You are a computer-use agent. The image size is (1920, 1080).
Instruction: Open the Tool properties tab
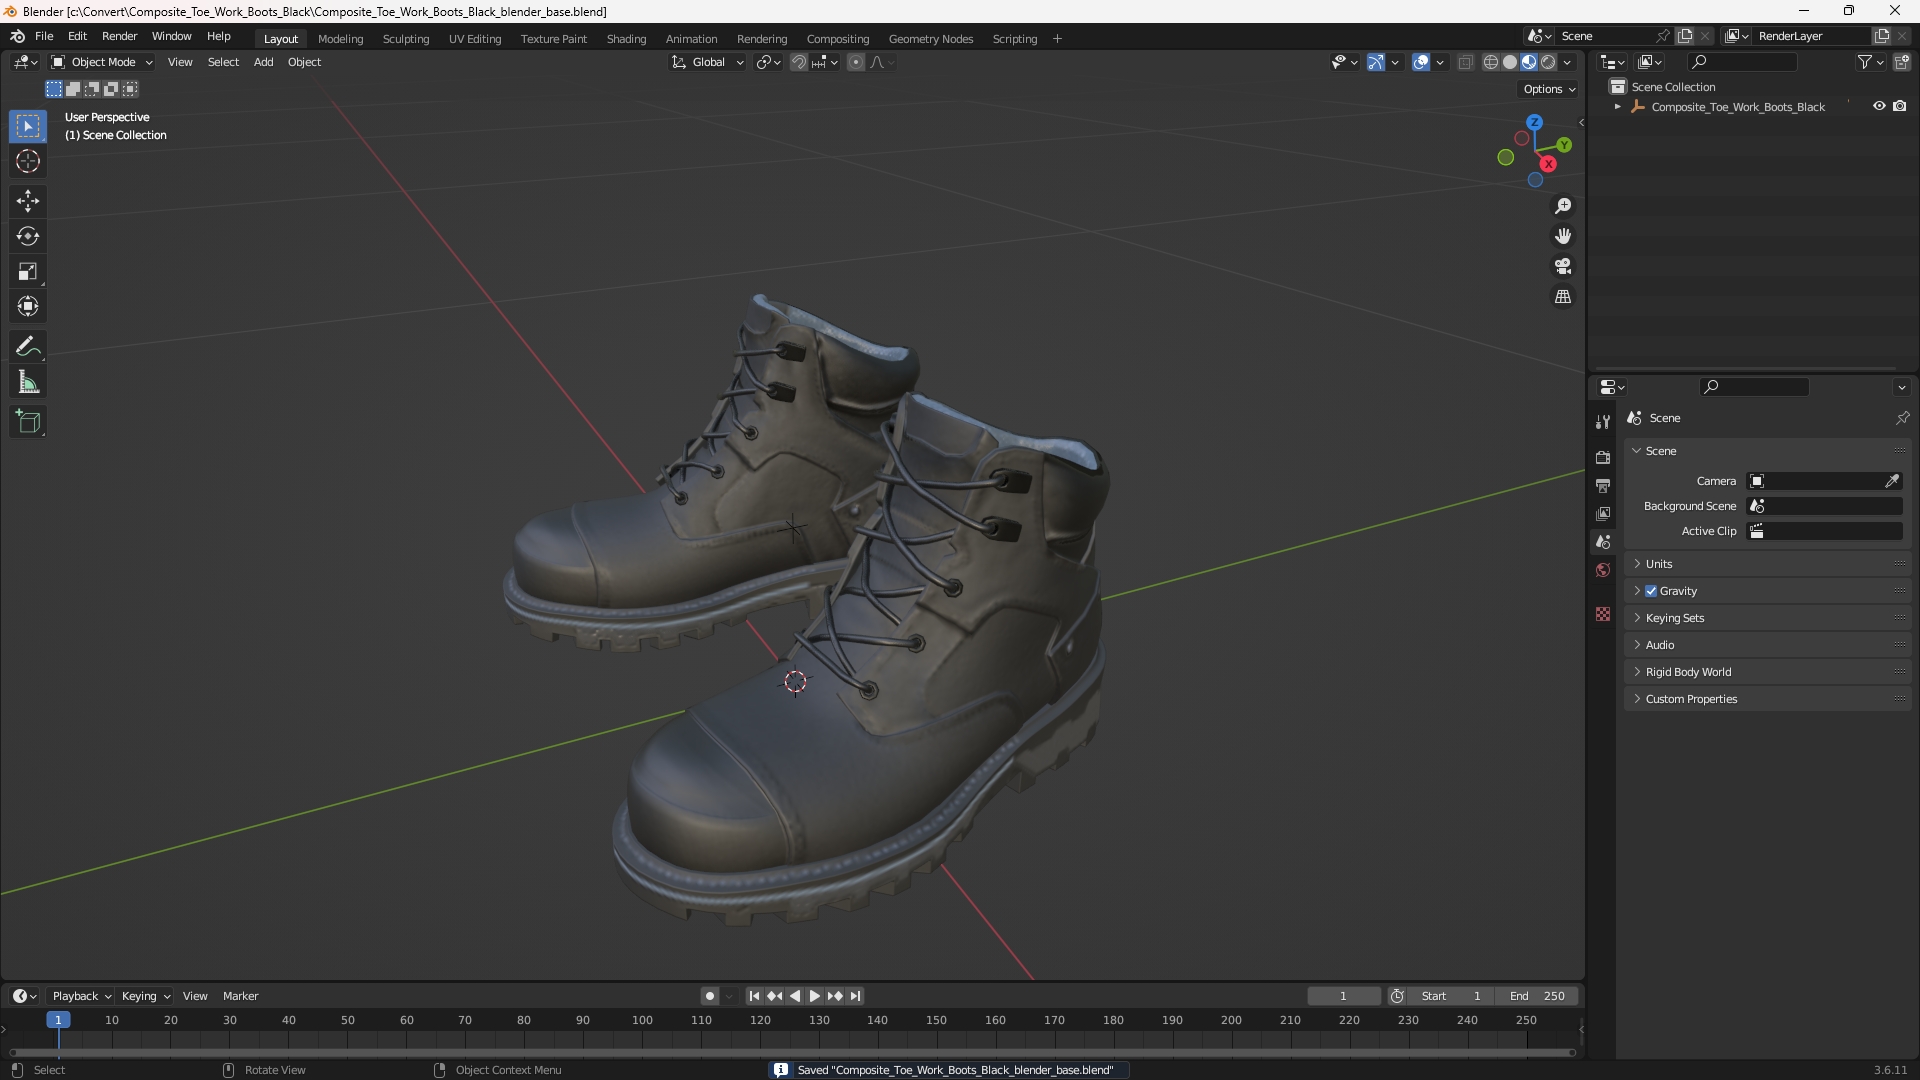tap(1603, 422)
